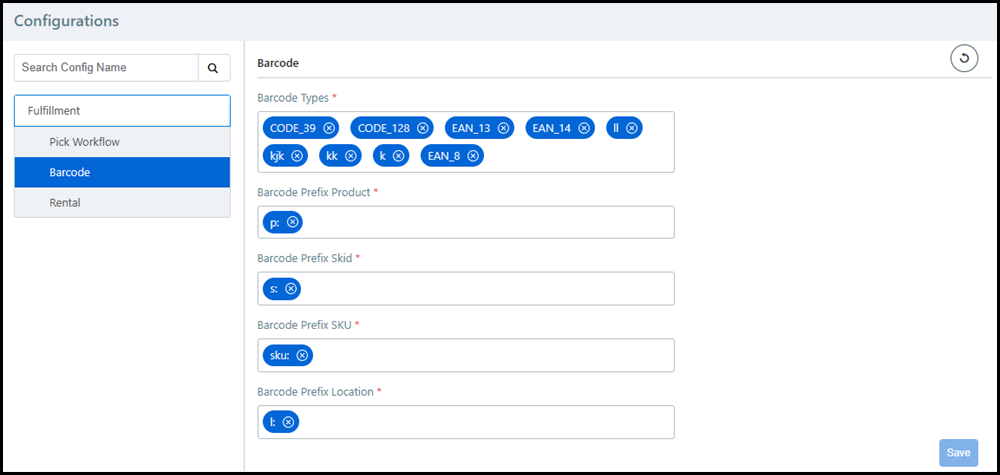Remove the kjk barcode type tag
This screenshot has width=1000, height=475.
coord(297,156)
